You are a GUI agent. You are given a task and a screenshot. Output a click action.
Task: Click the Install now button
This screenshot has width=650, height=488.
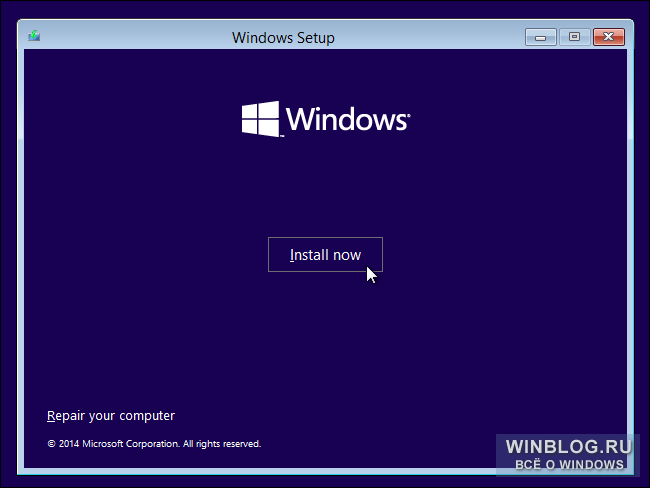[x=325, y=255]
